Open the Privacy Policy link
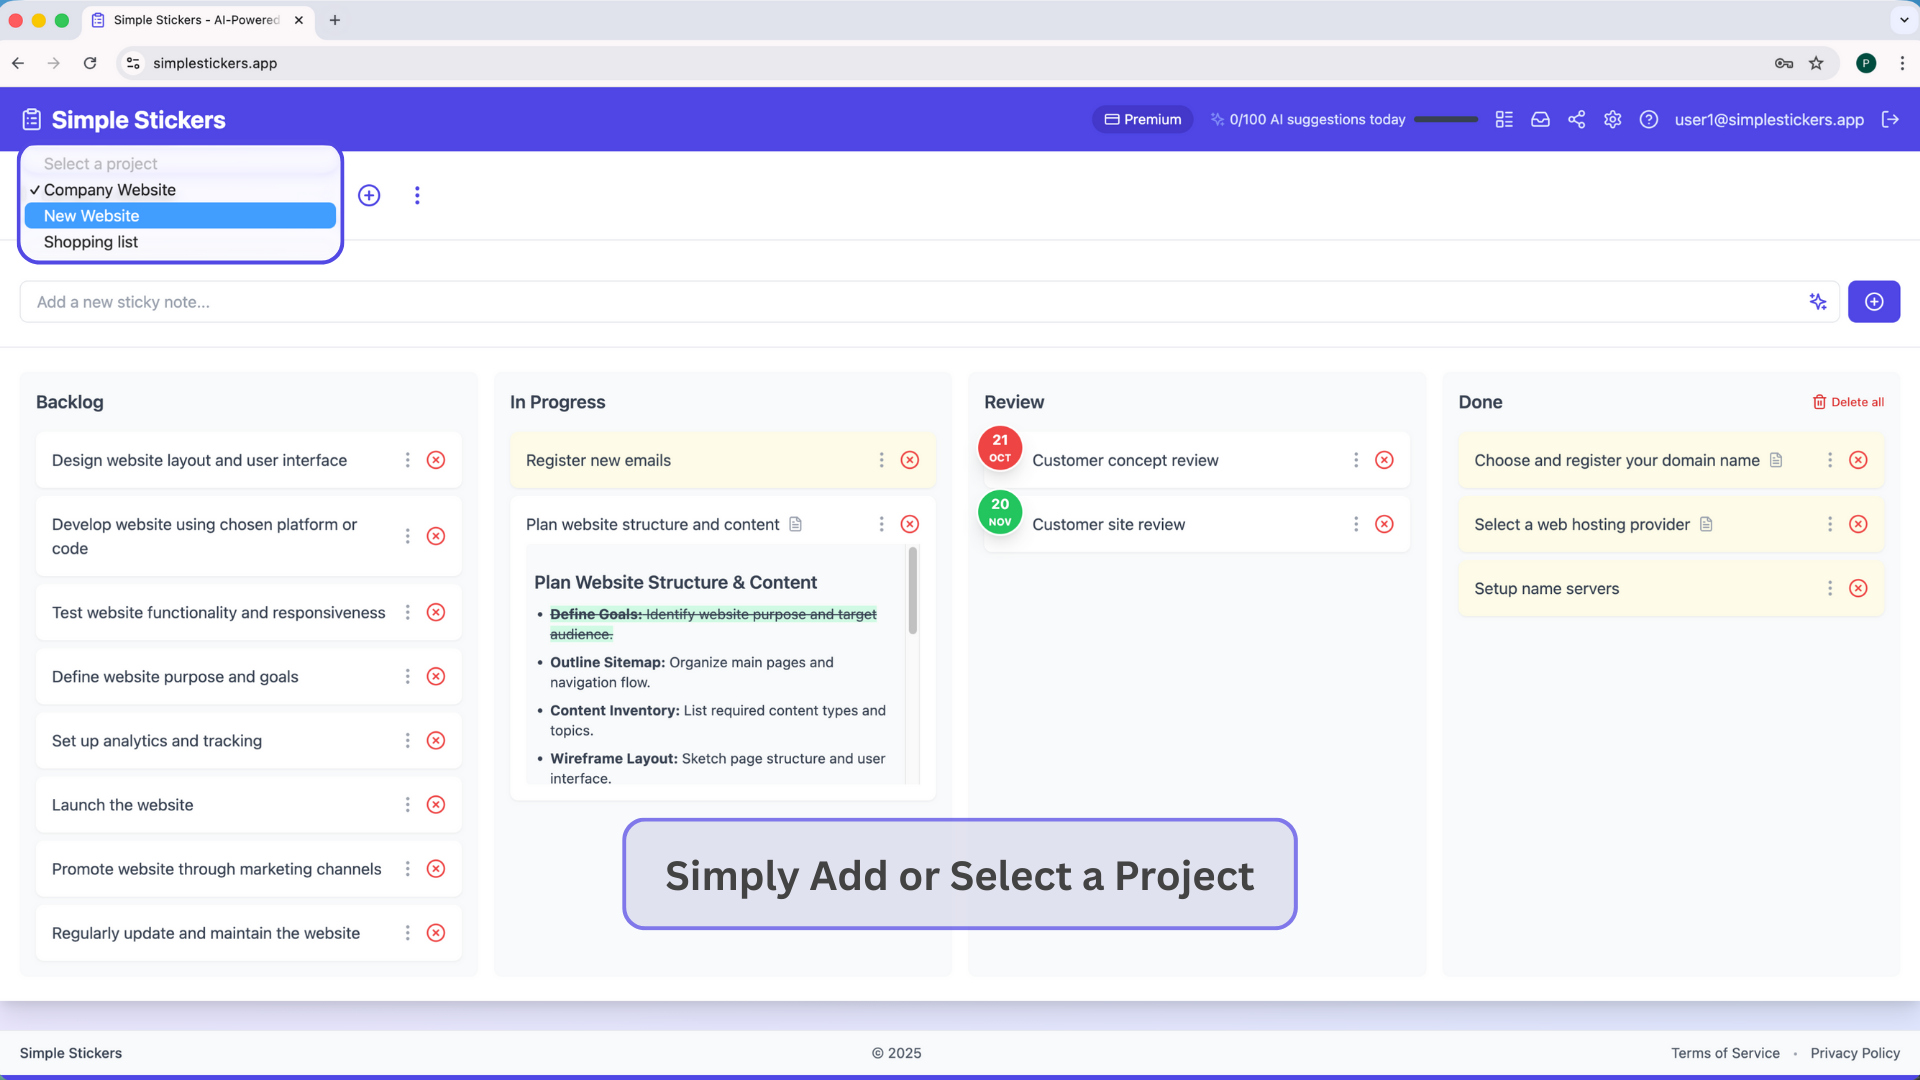The image size is (1920, 1080). point(1855,1053)
